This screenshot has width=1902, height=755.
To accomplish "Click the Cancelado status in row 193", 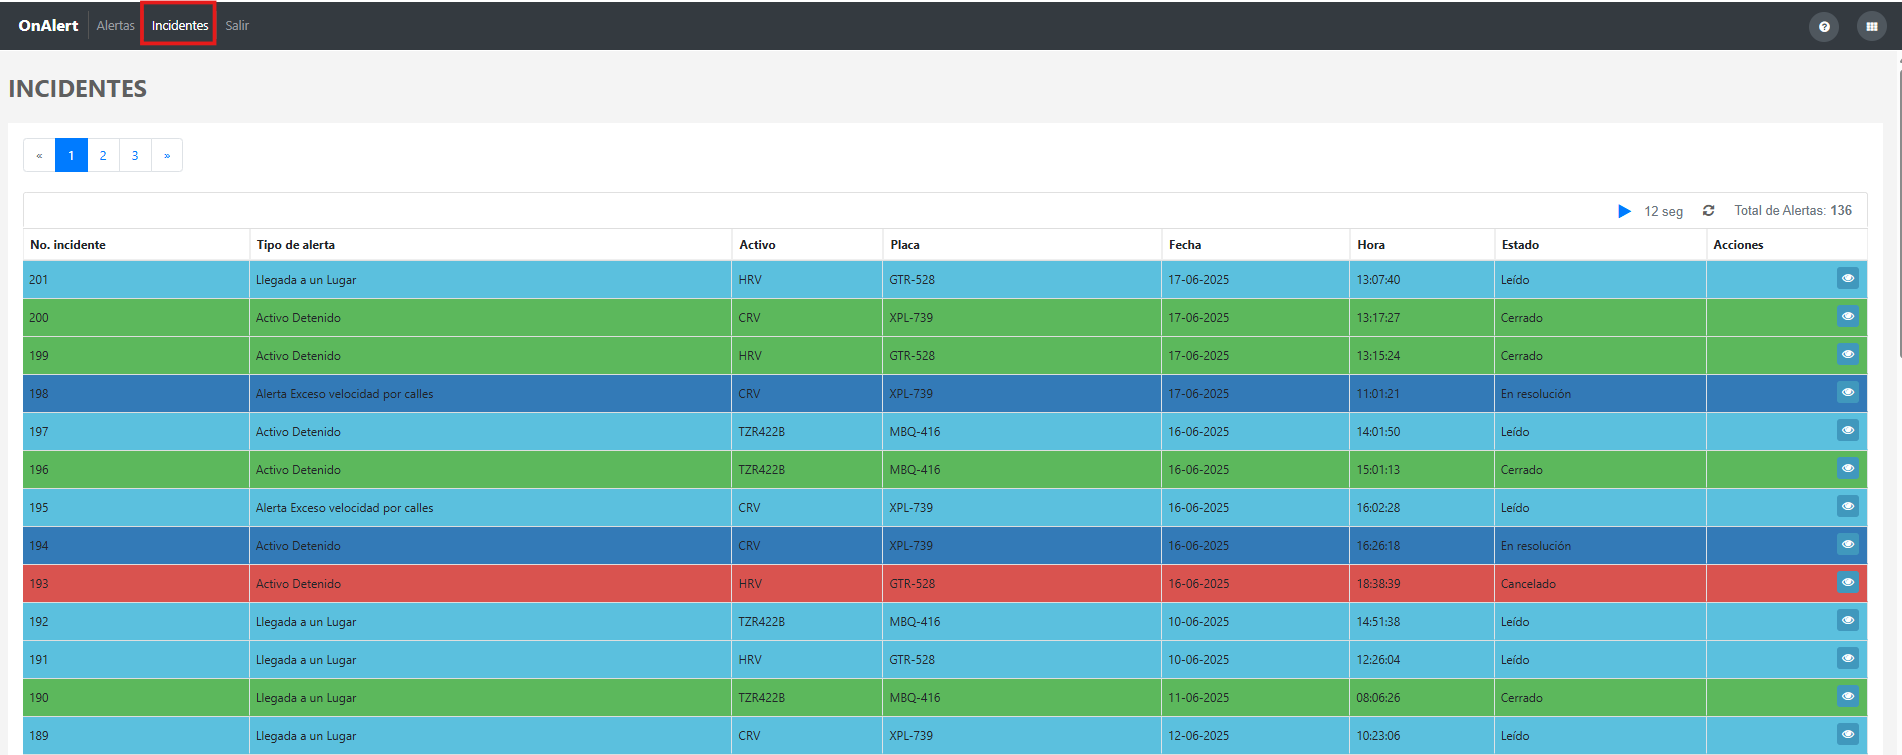I will tap(1528, 584).
